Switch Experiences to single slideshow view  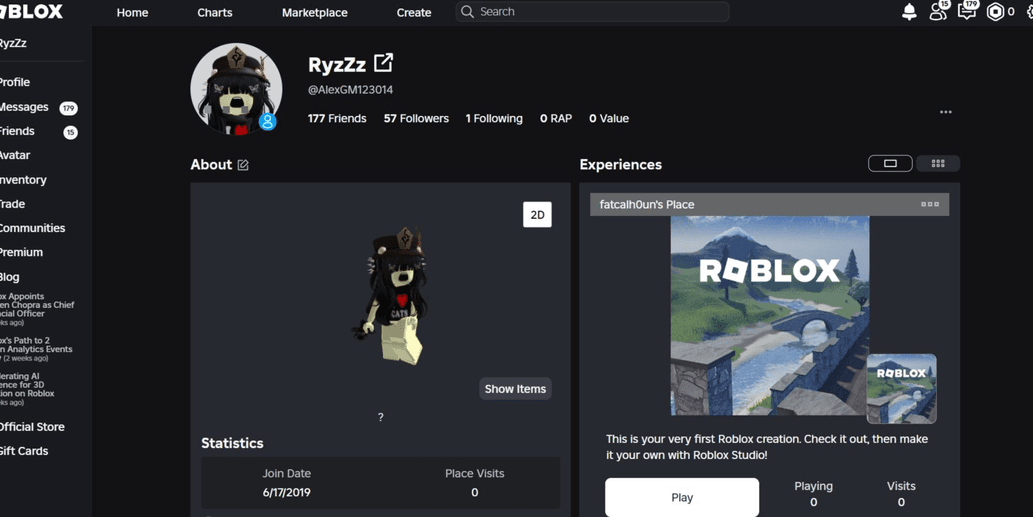point(890,163)
